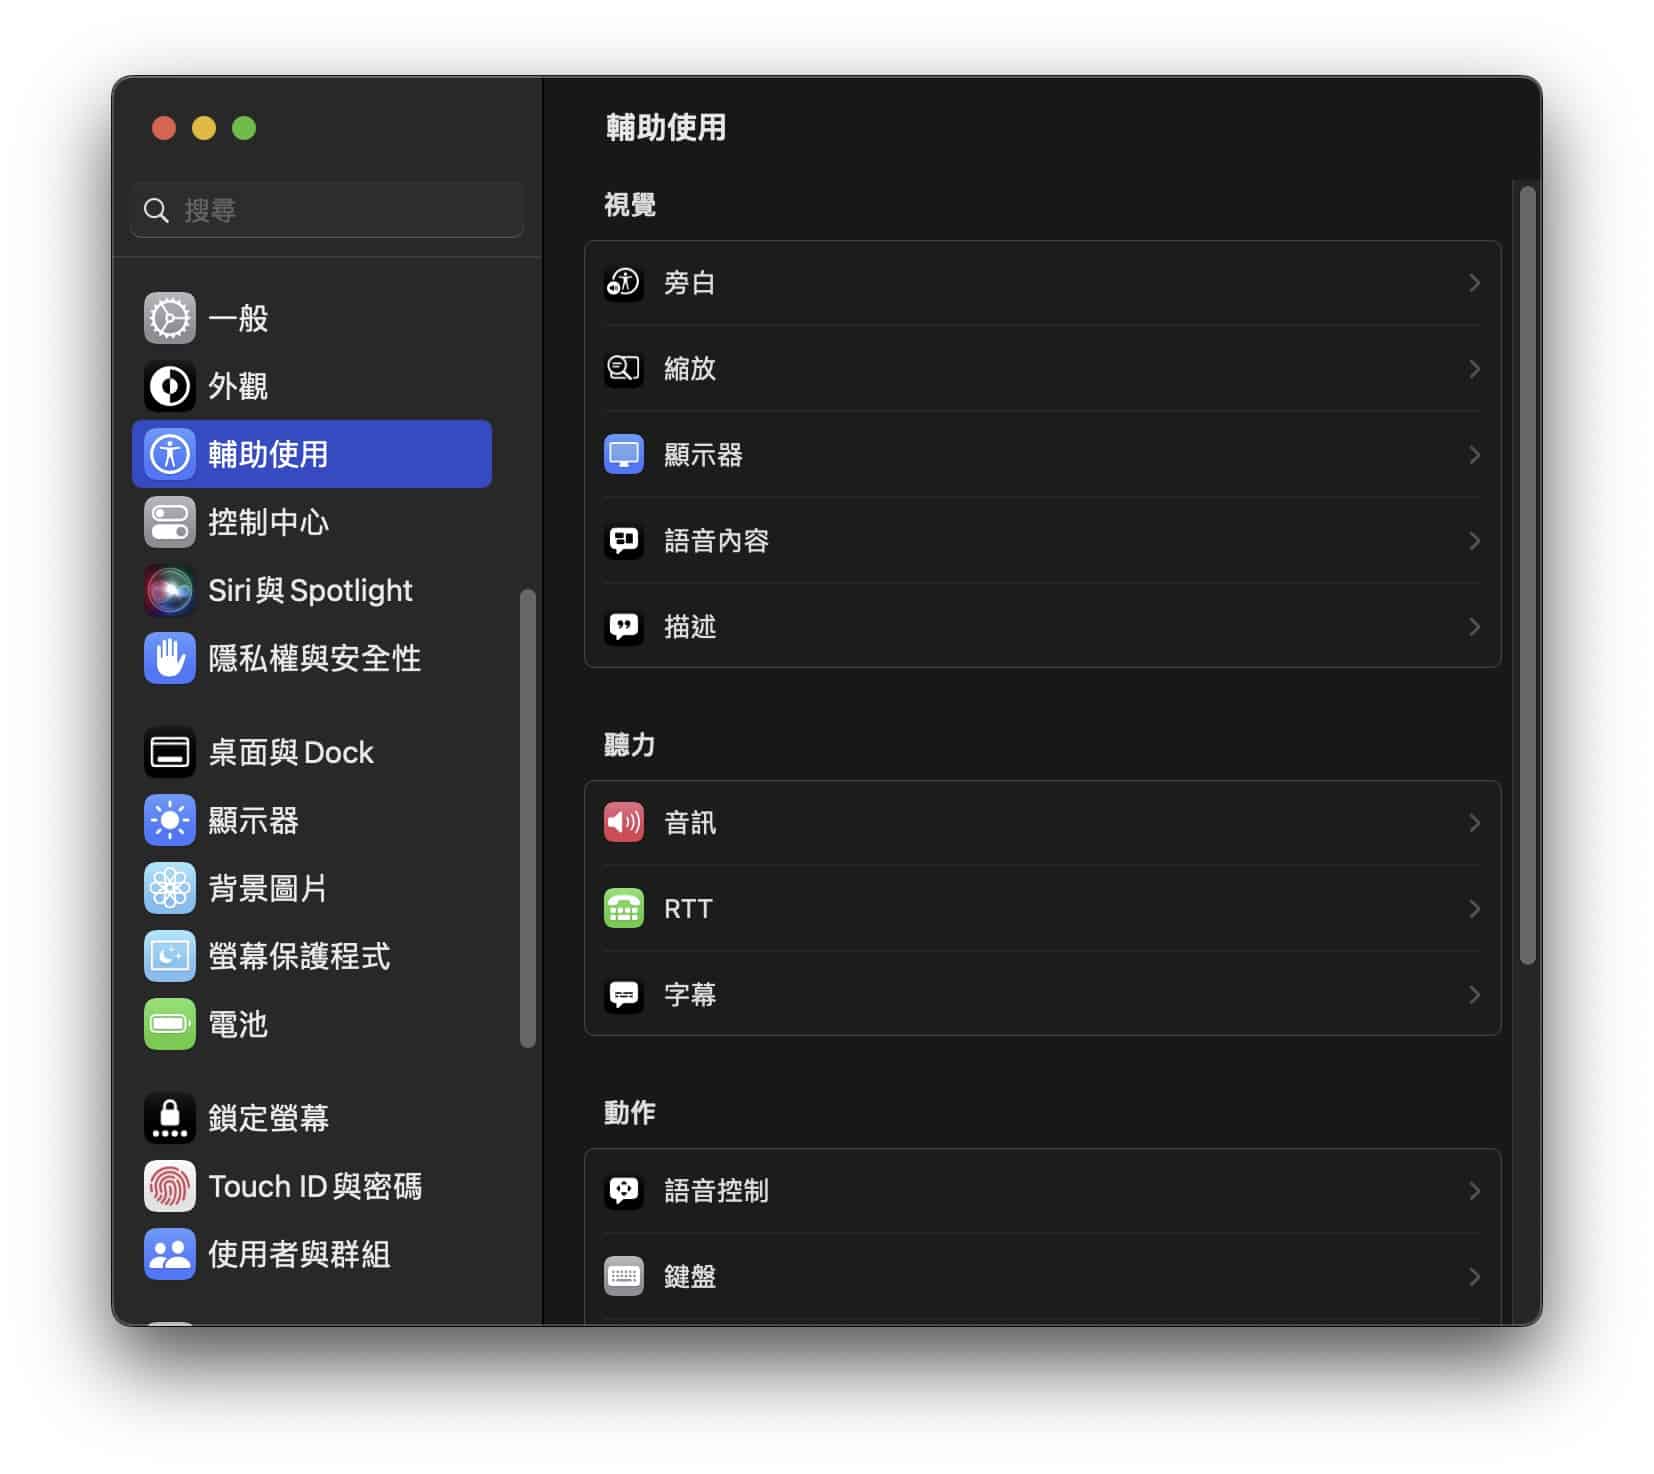Viewport: 1654px width, 1474px height.
Task: Click the right pane vertical scrollbar
Action: (1527, 575)
